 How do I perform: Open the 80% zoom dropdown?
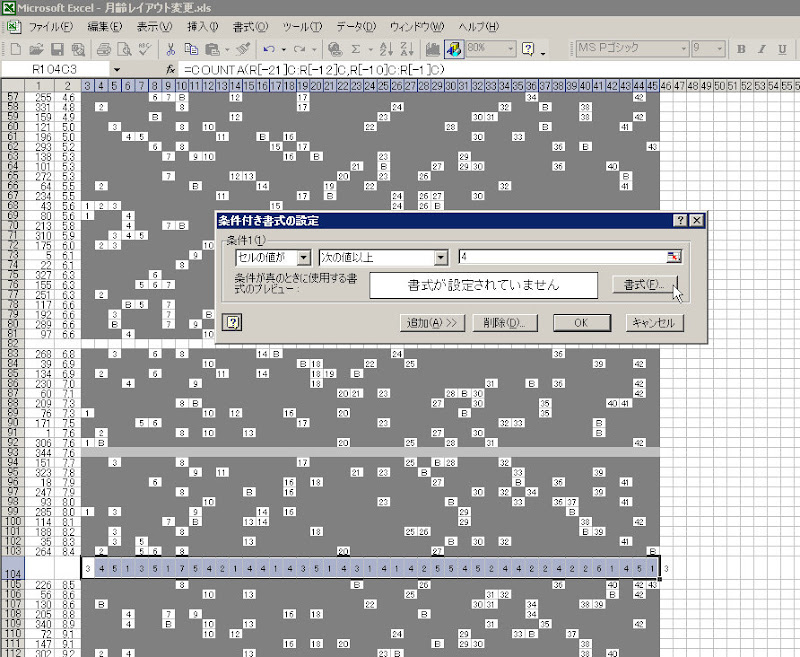(510, 49)
